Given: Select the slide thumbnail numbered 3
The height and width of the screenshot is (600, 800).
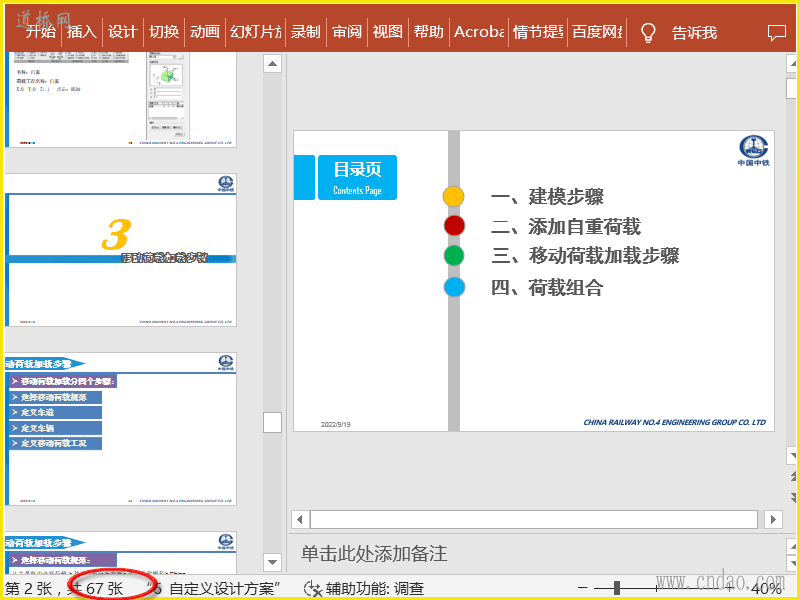Looking at the screenshot, I should coord(121,250).
